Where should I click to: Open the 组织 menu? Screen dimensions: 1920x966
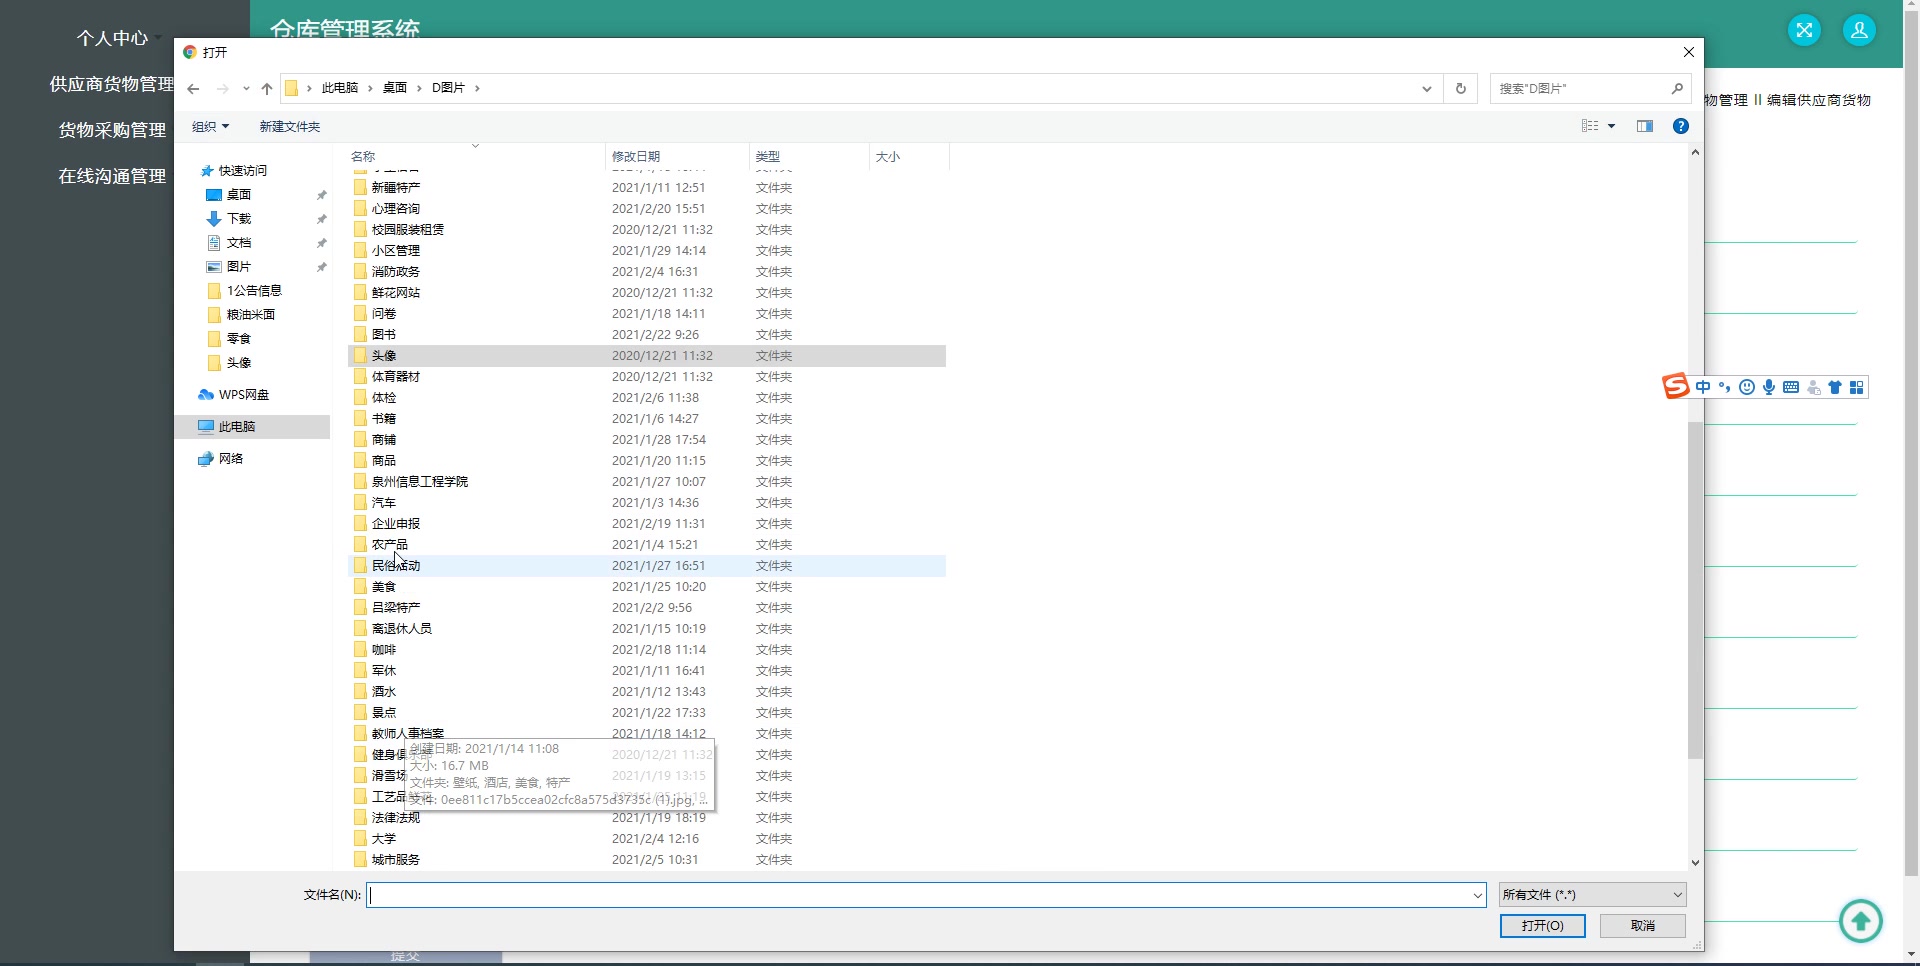[x=210, y=126]
